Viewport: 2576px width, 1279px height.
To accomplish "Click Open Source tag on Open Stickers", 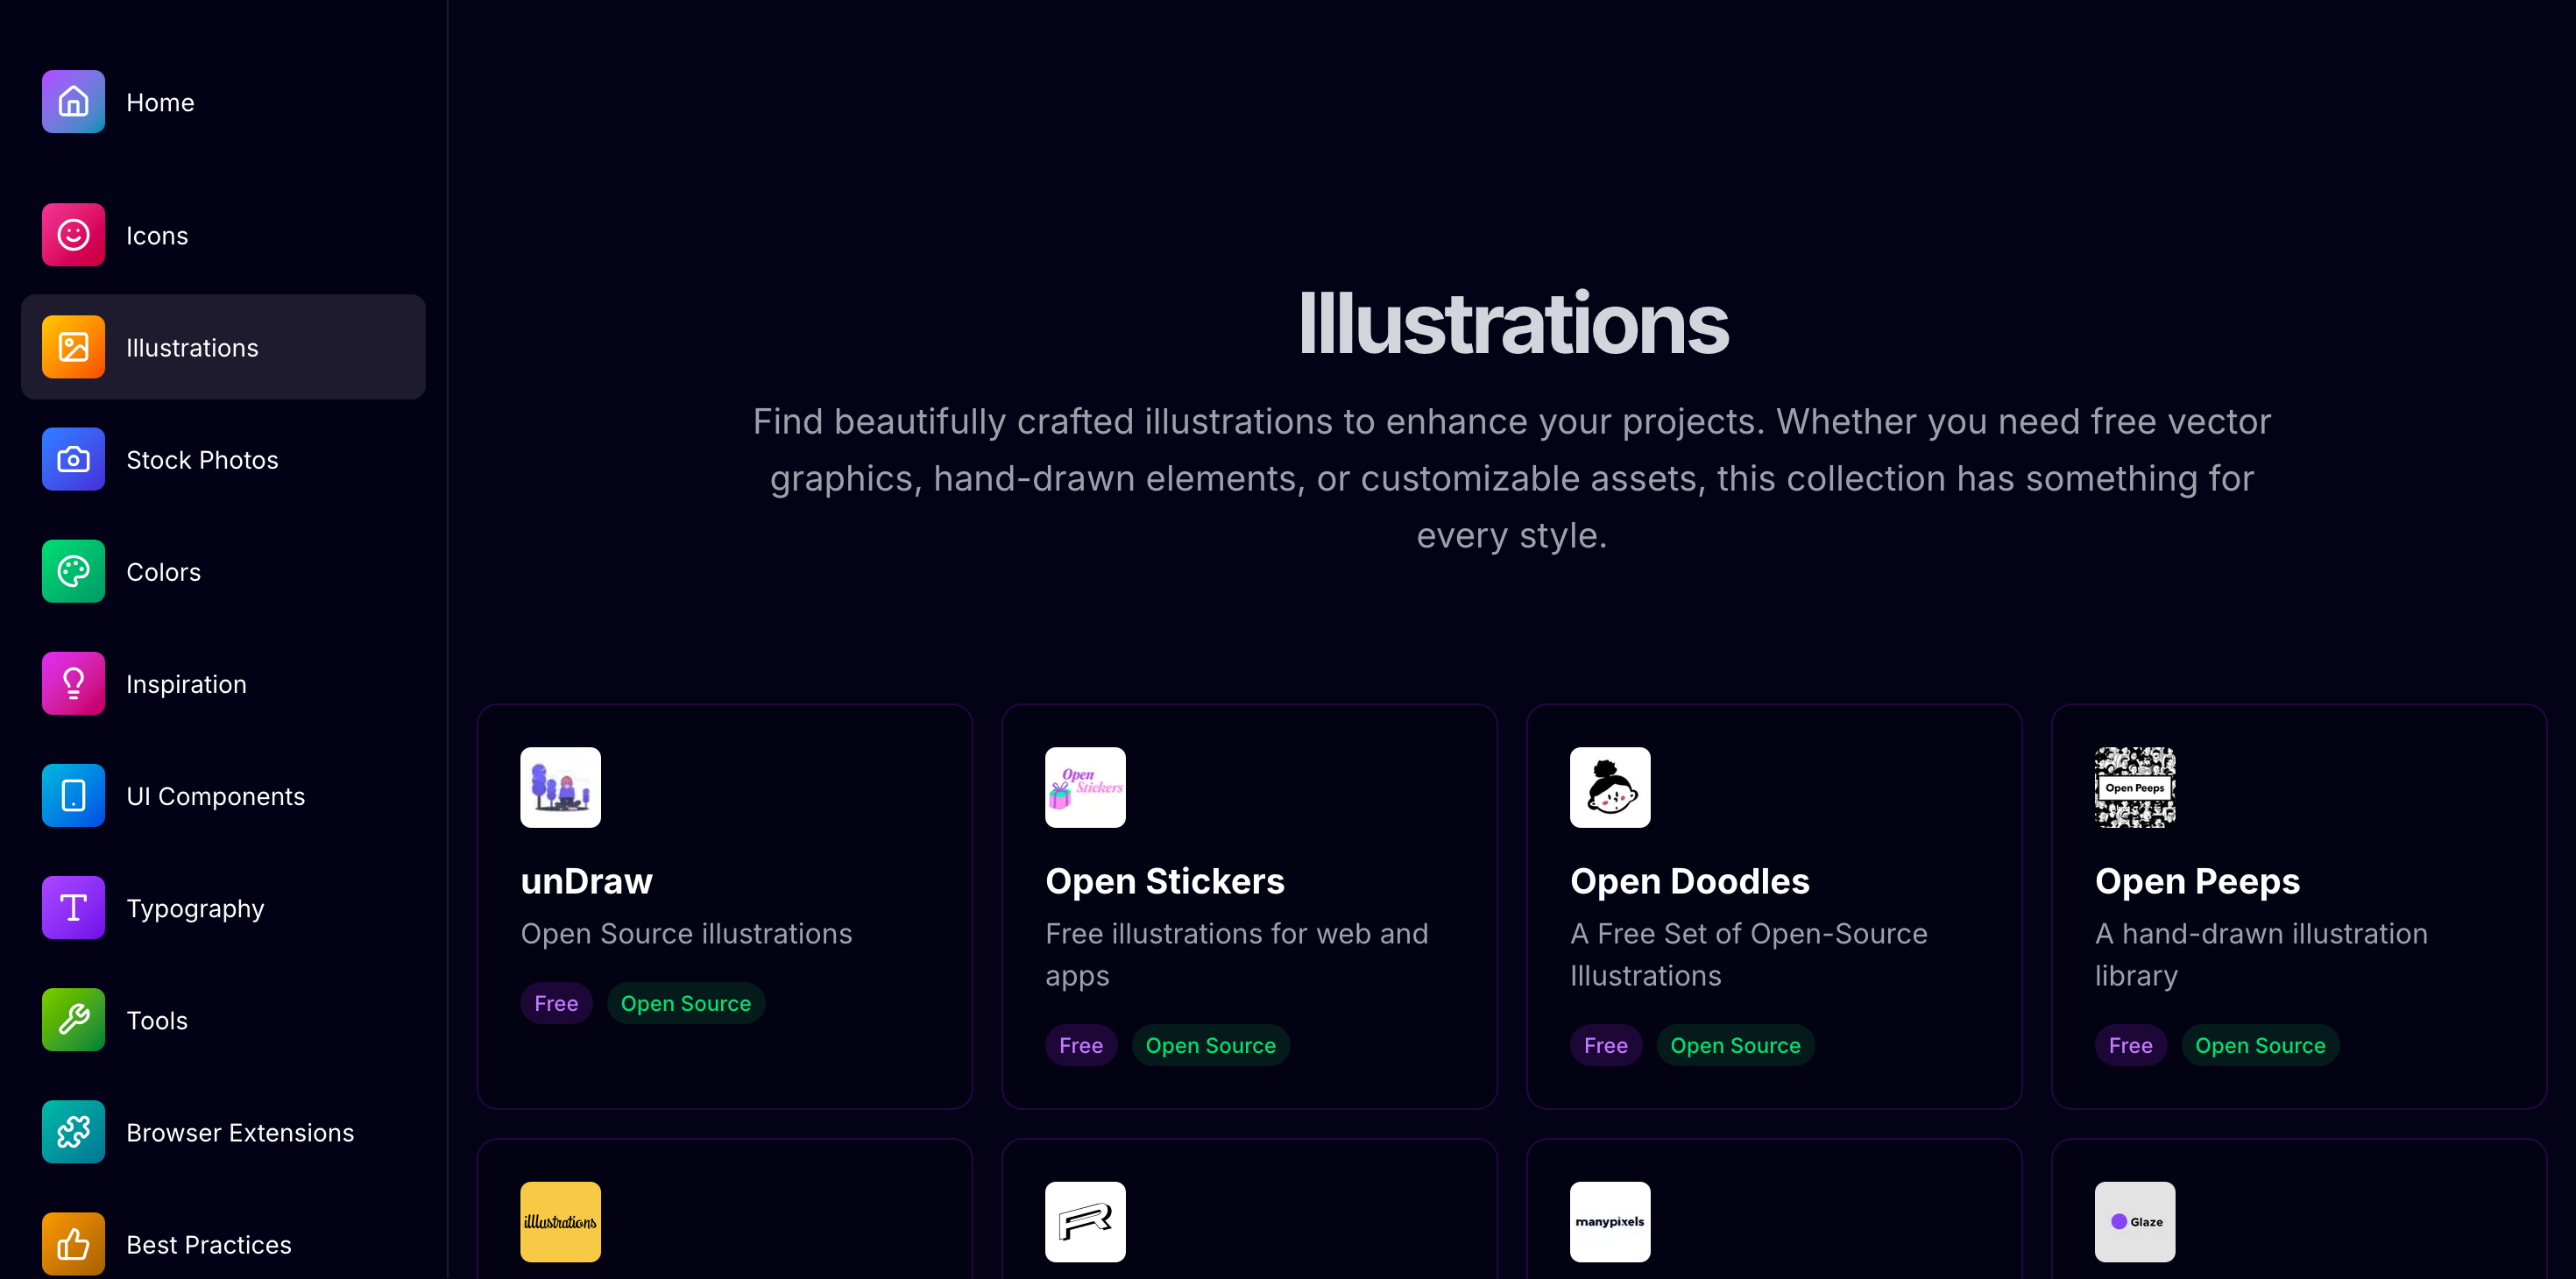I will 1211,1045.
